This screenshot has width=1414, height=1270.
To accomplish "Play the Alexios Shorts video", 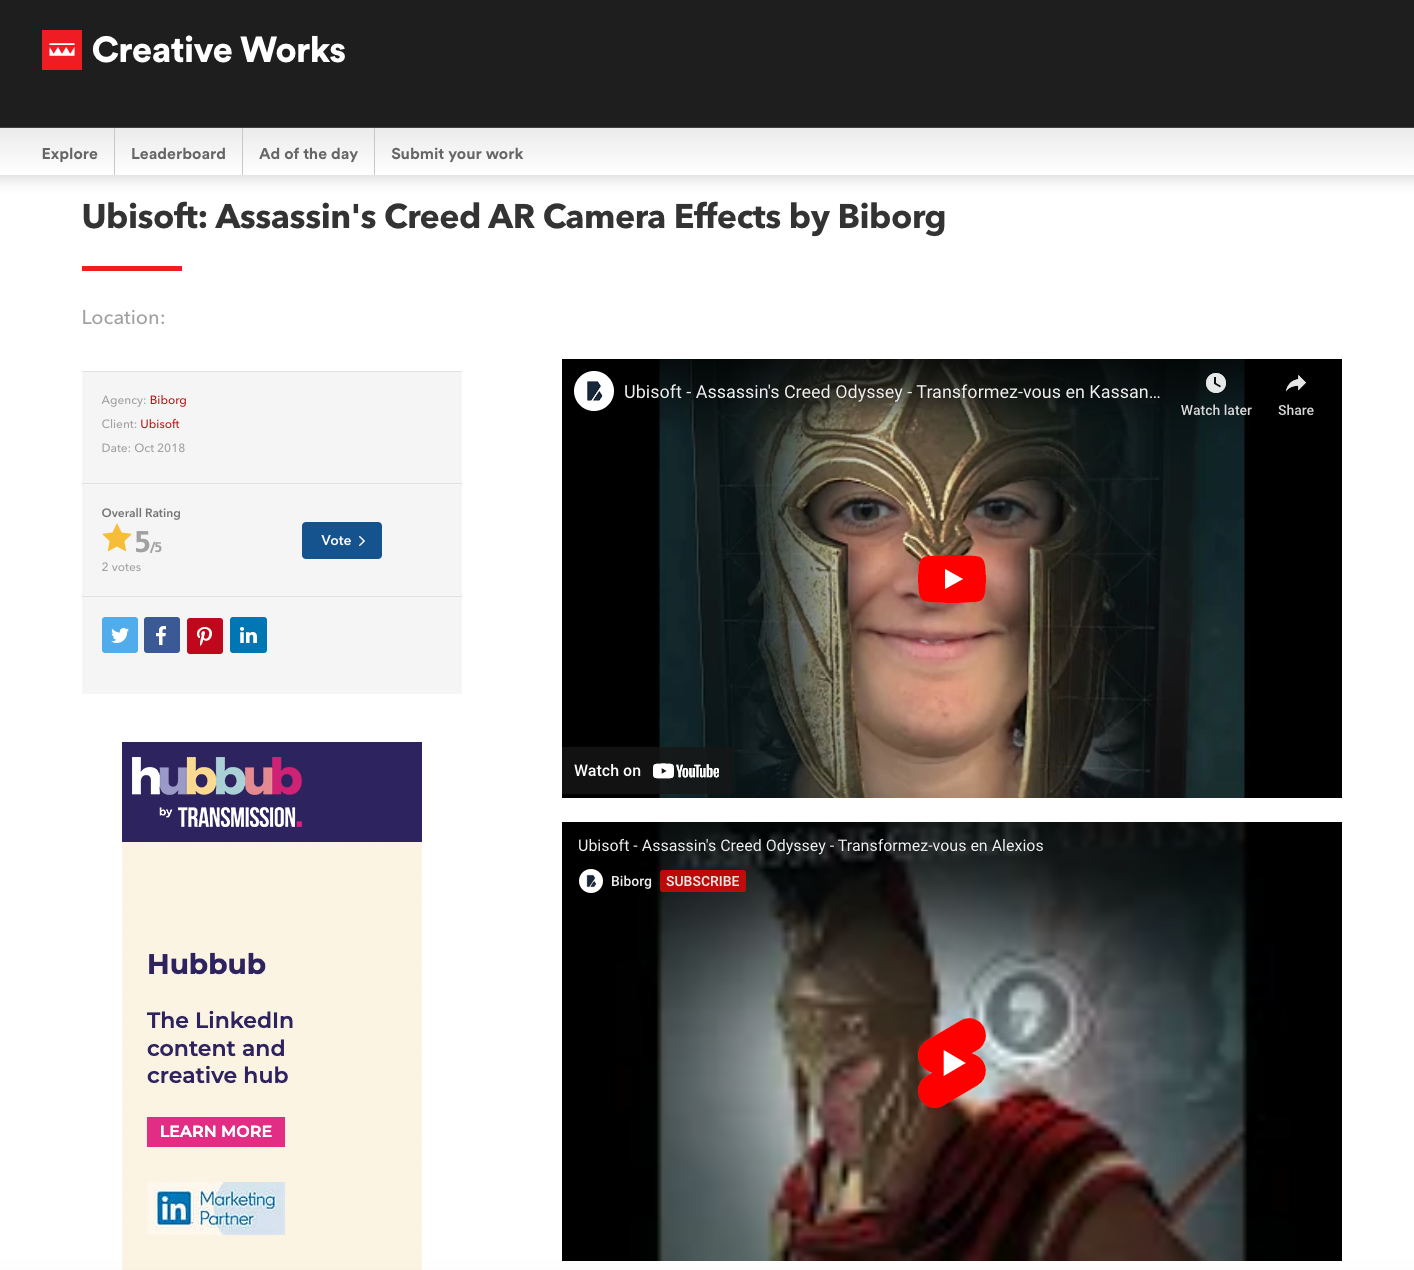I will coord(952,1063).
